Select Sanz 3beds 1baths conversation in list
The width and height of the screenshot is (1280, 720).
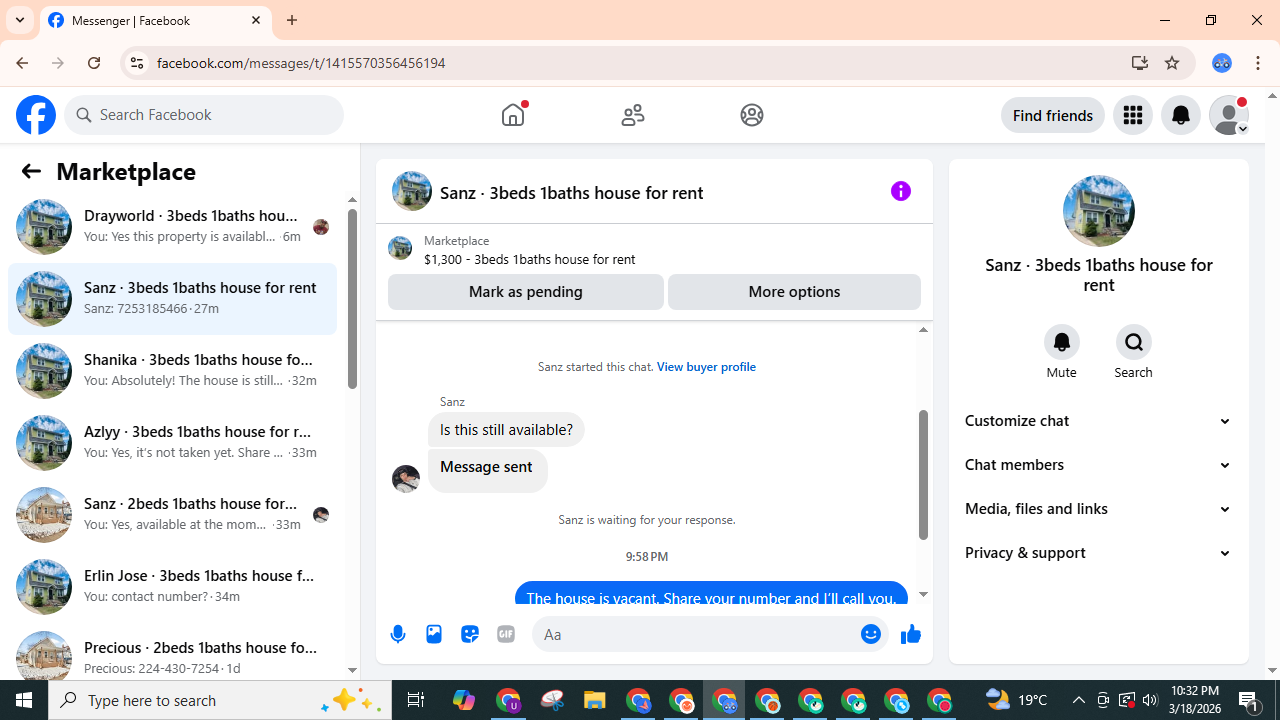[172, 298]
